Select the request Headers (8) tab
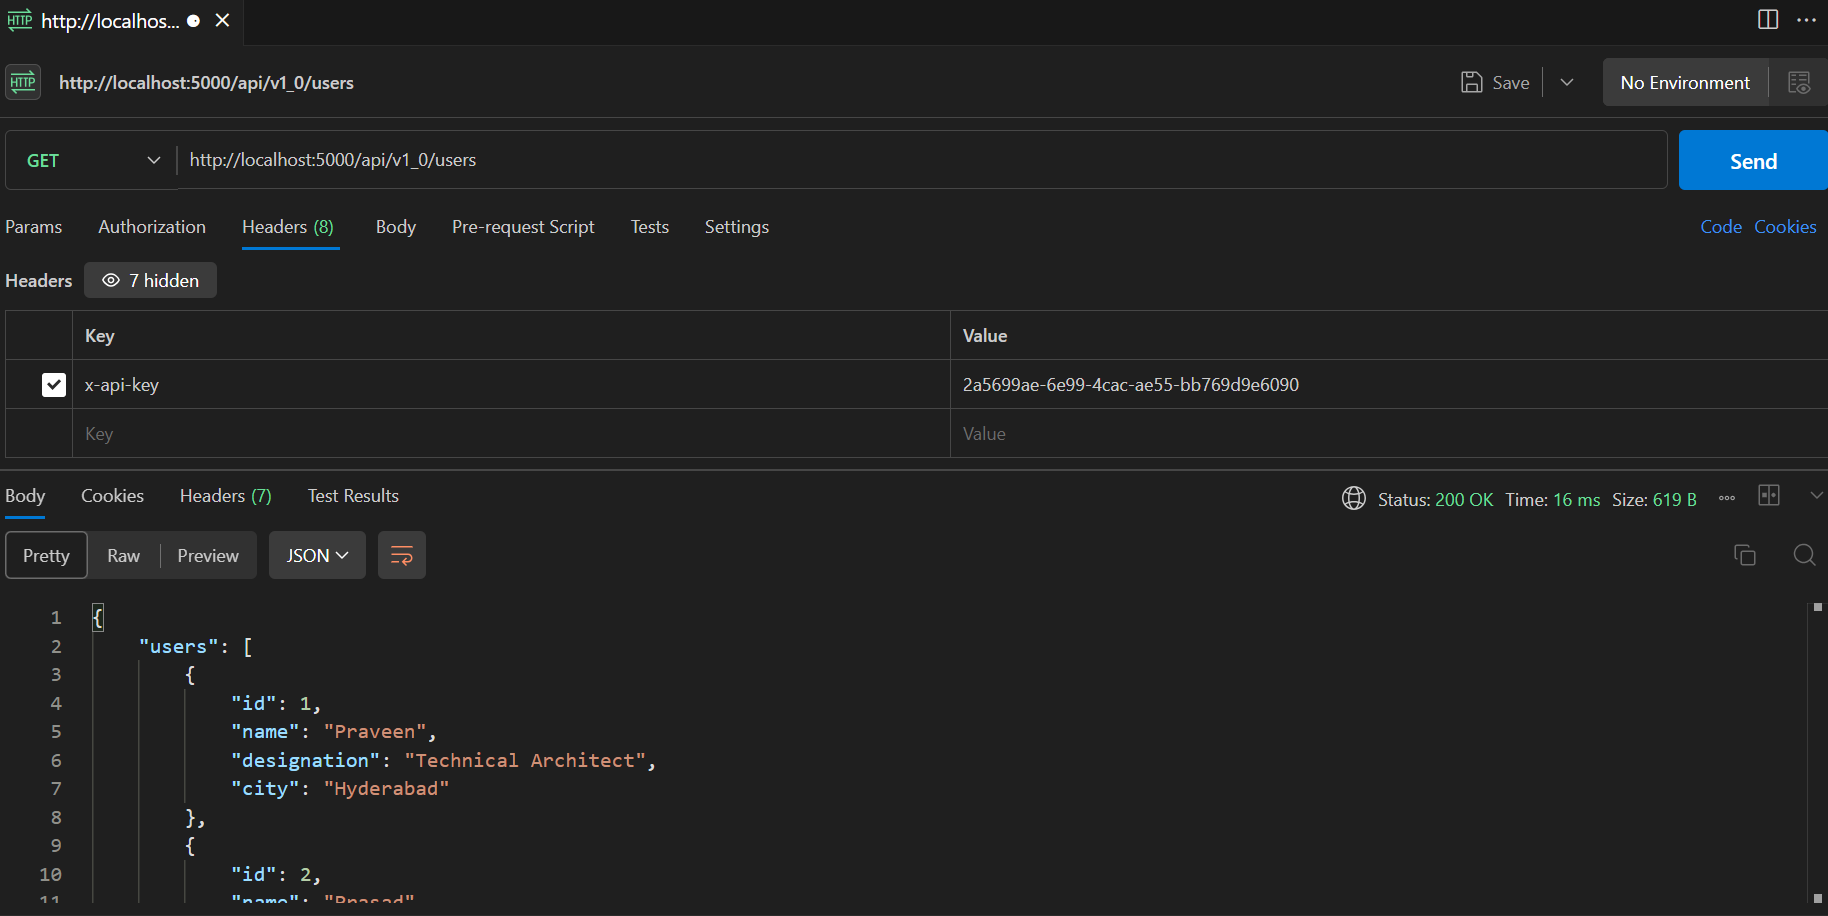Screen dimensions: 1828x916 point(288,227)
